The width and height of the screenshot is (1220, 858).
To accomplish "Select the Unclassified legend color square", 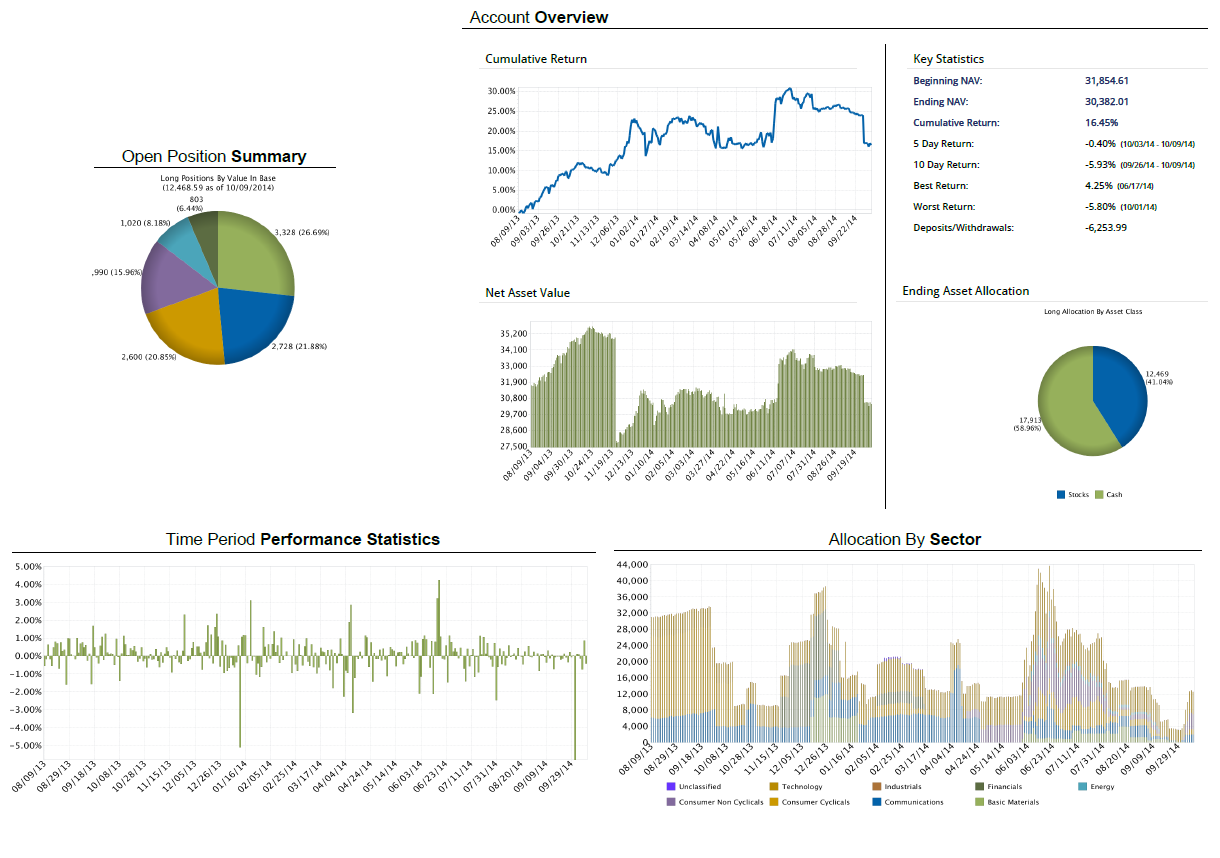I will [671, 786].
